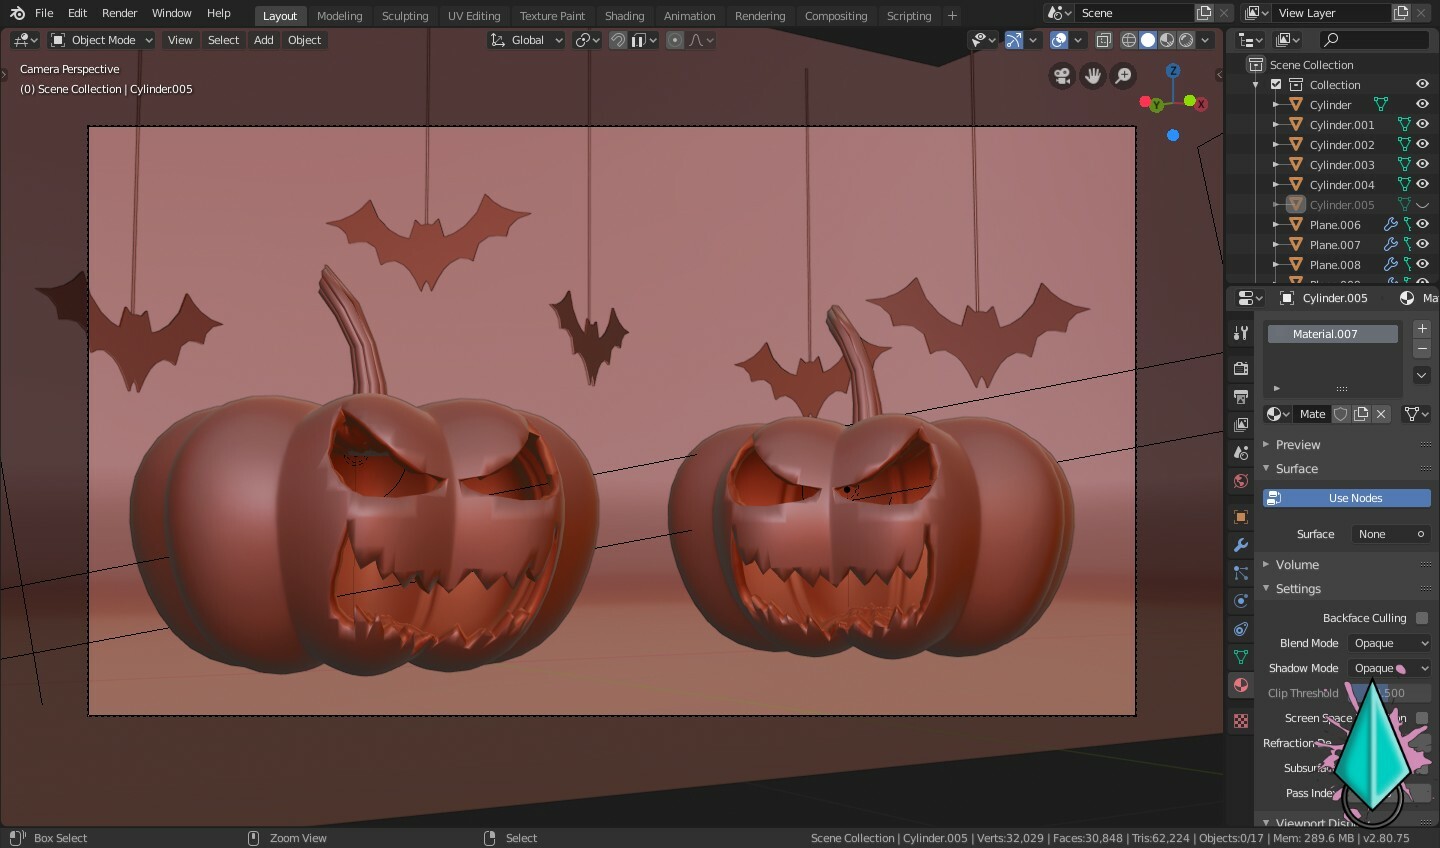Screen dimensions: 1440x848
Task: Select Material.007 in the slot list
Action: click(x=1332, y=334)
